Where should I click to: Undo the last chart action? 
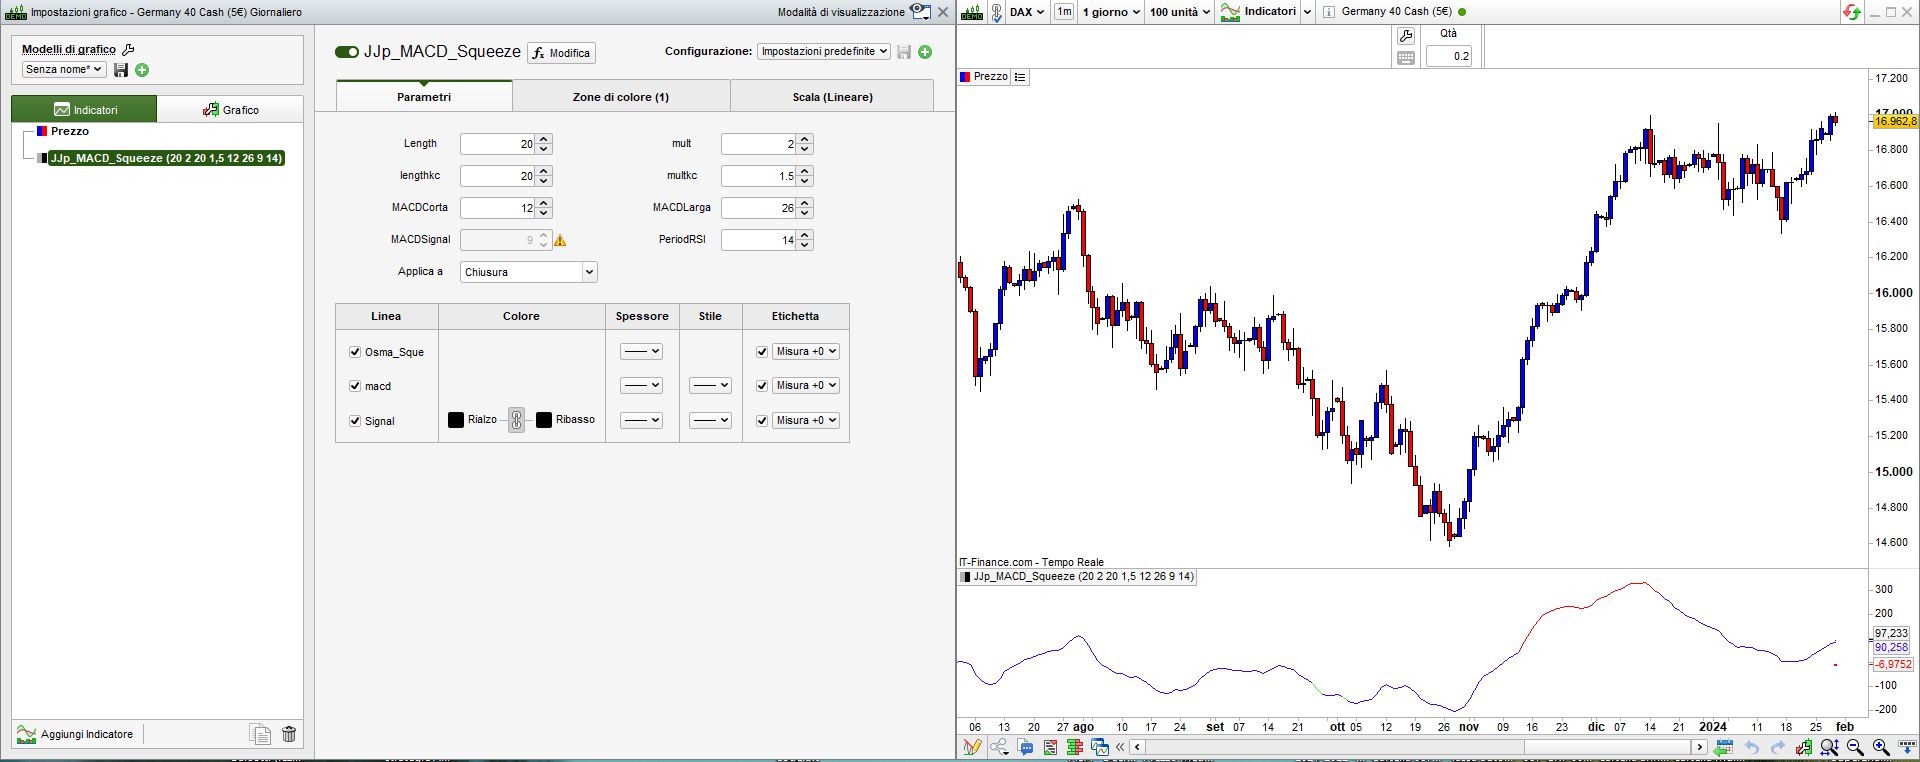[1752, 747]
